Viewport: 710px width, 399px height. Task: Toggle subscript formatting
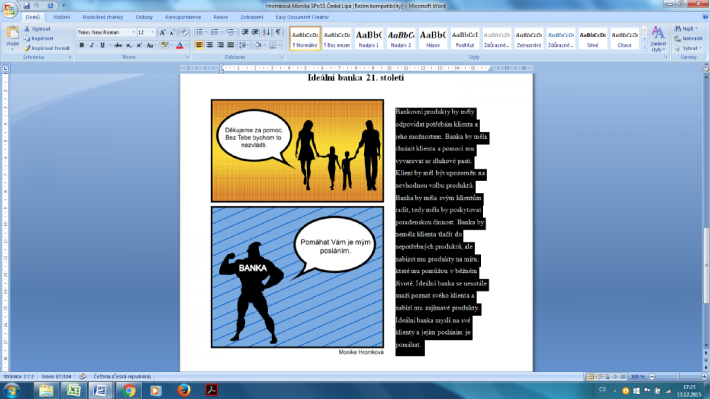click(129, 45)
